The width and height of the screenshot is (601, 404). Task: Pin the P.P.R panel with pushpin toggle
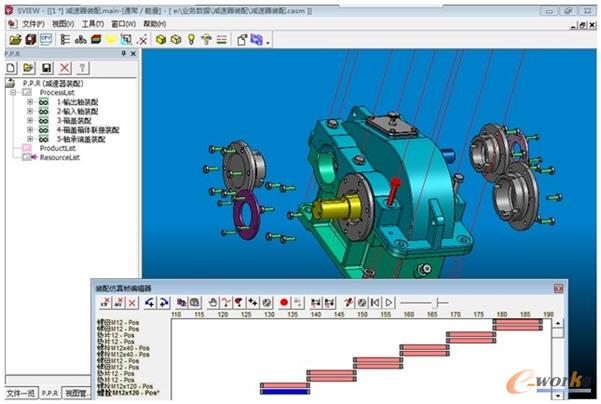[x=123, y=54]
